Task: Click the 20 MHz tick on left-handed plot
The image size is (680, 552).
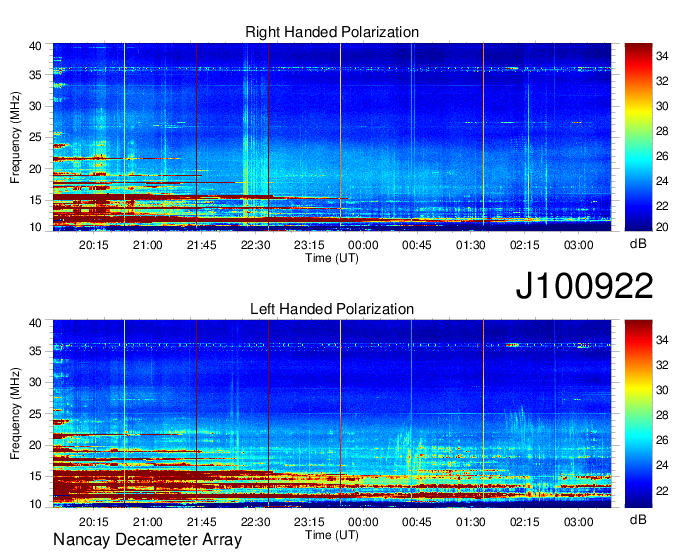Action: 35,445
